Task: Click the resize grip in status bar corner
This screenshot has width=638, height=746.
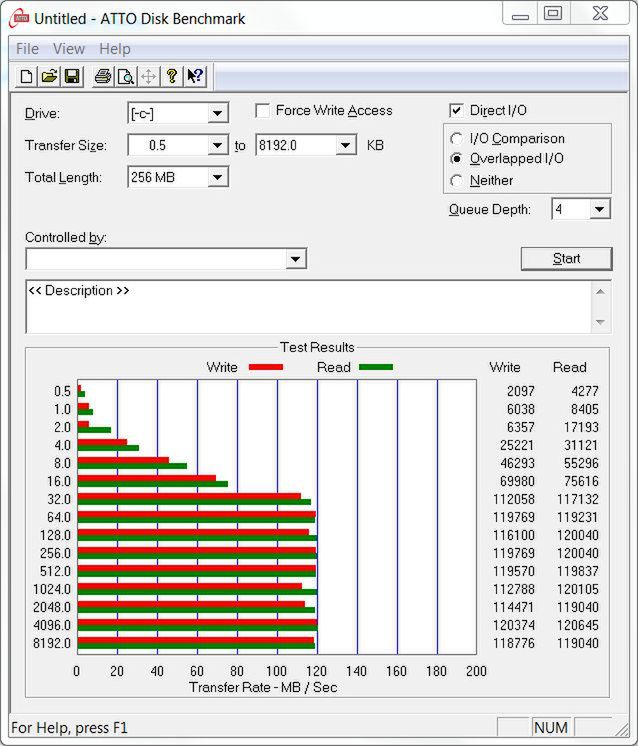Action: coord(622,729)
